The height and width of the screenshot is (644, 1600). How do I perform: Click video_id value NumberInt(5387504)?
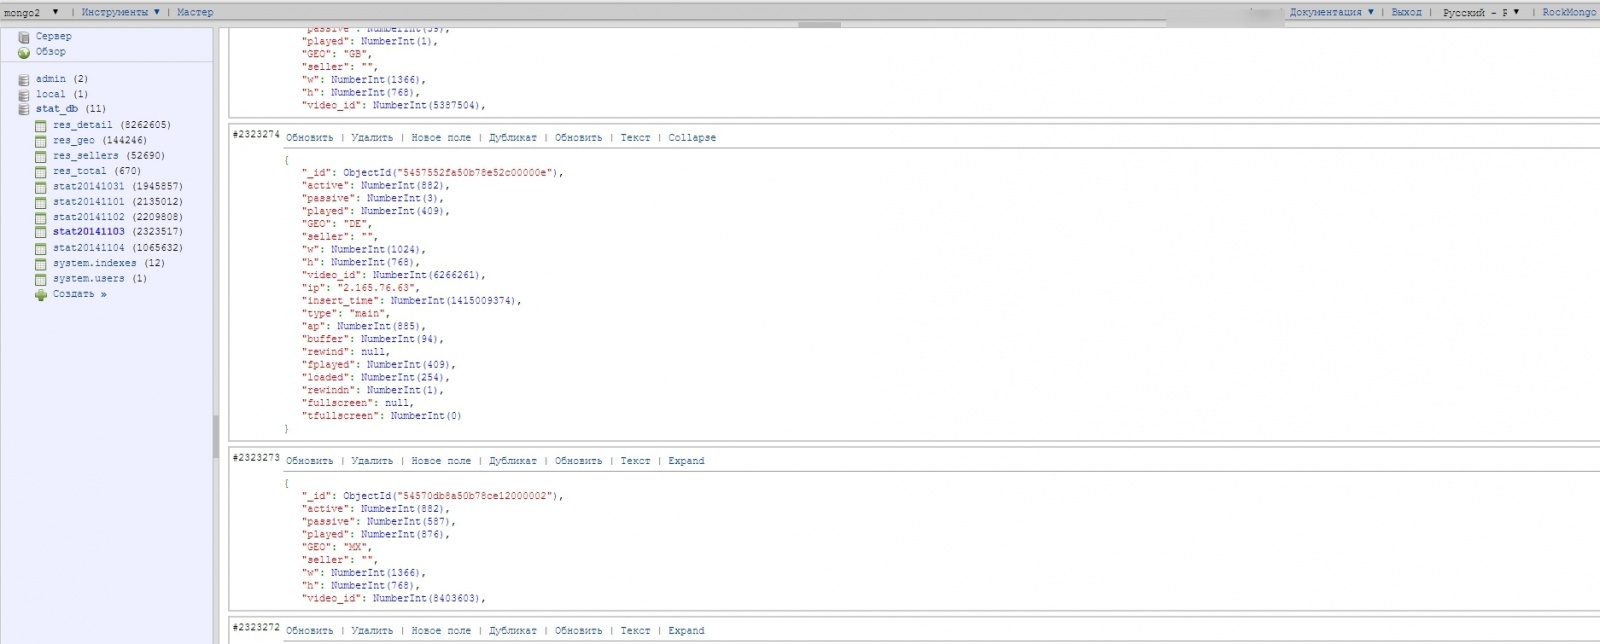[x=427, y=105]
